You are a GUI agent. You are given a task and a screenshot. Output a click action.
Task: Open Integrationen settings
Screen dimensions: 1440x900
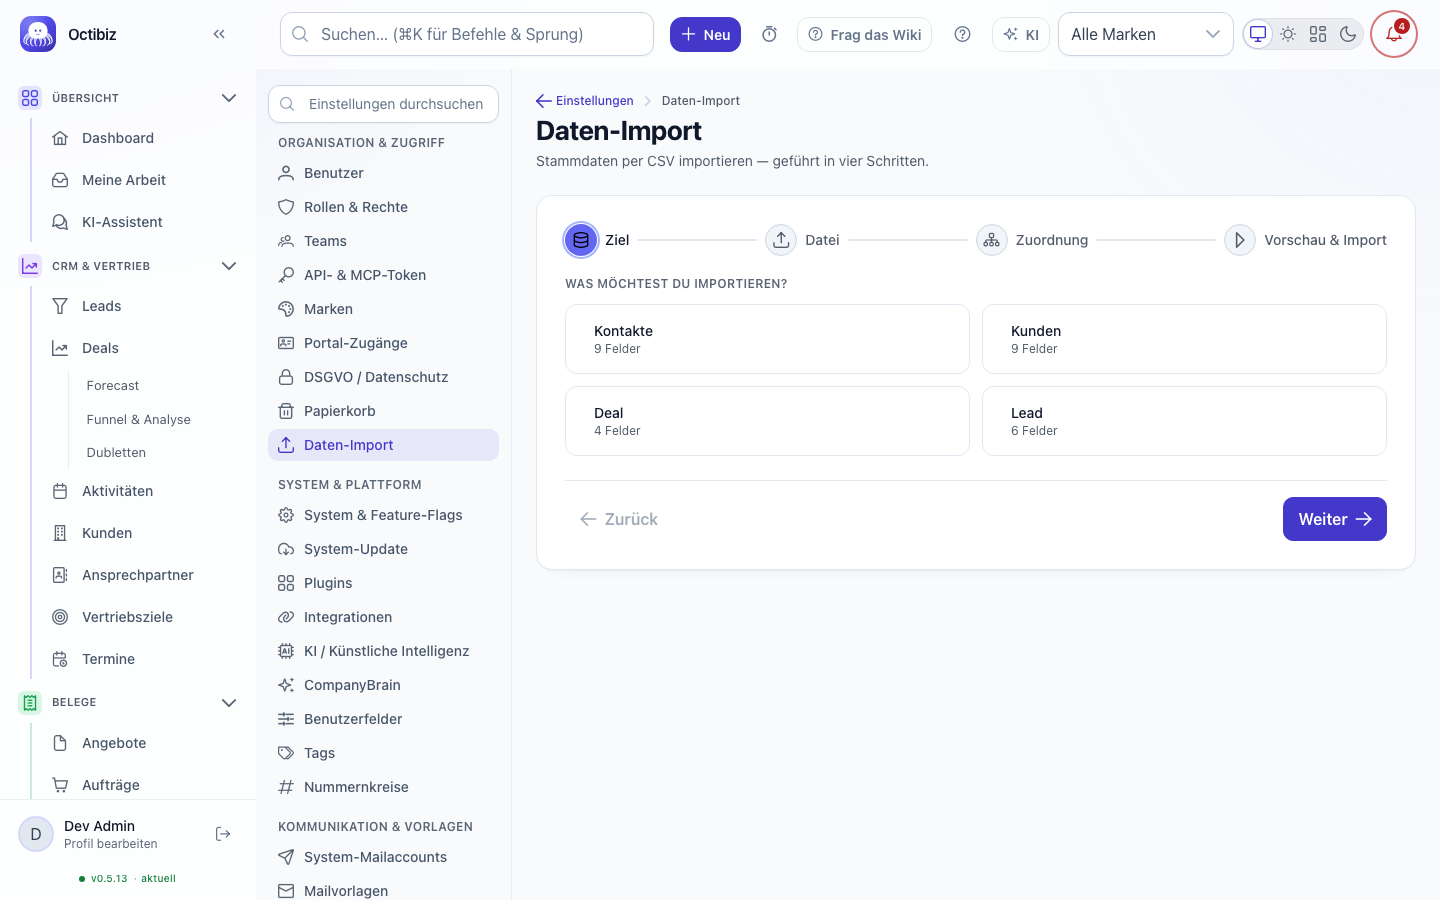(x=383, y=617)
